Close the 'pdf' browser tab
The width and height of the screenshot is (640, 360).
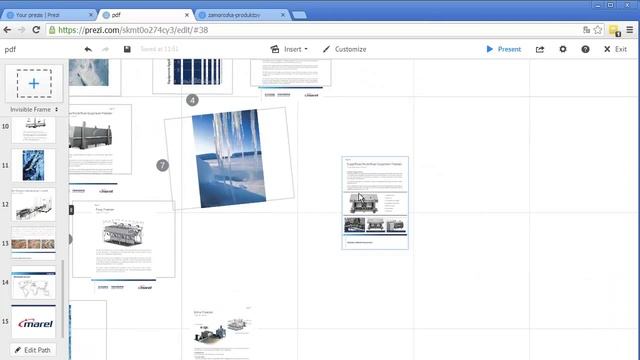point(187,15)
